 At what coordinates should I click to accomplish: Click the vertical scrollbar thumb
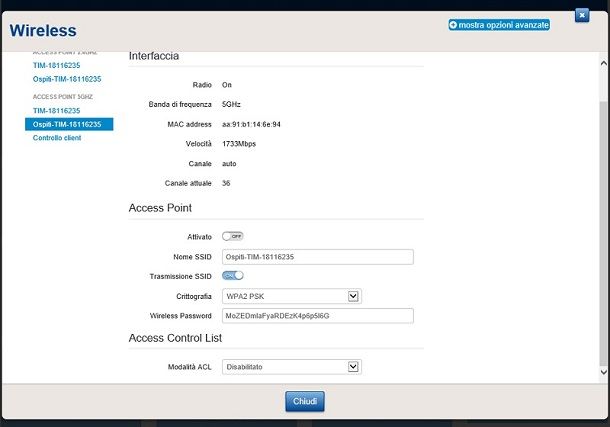click(x=603, y=233)
